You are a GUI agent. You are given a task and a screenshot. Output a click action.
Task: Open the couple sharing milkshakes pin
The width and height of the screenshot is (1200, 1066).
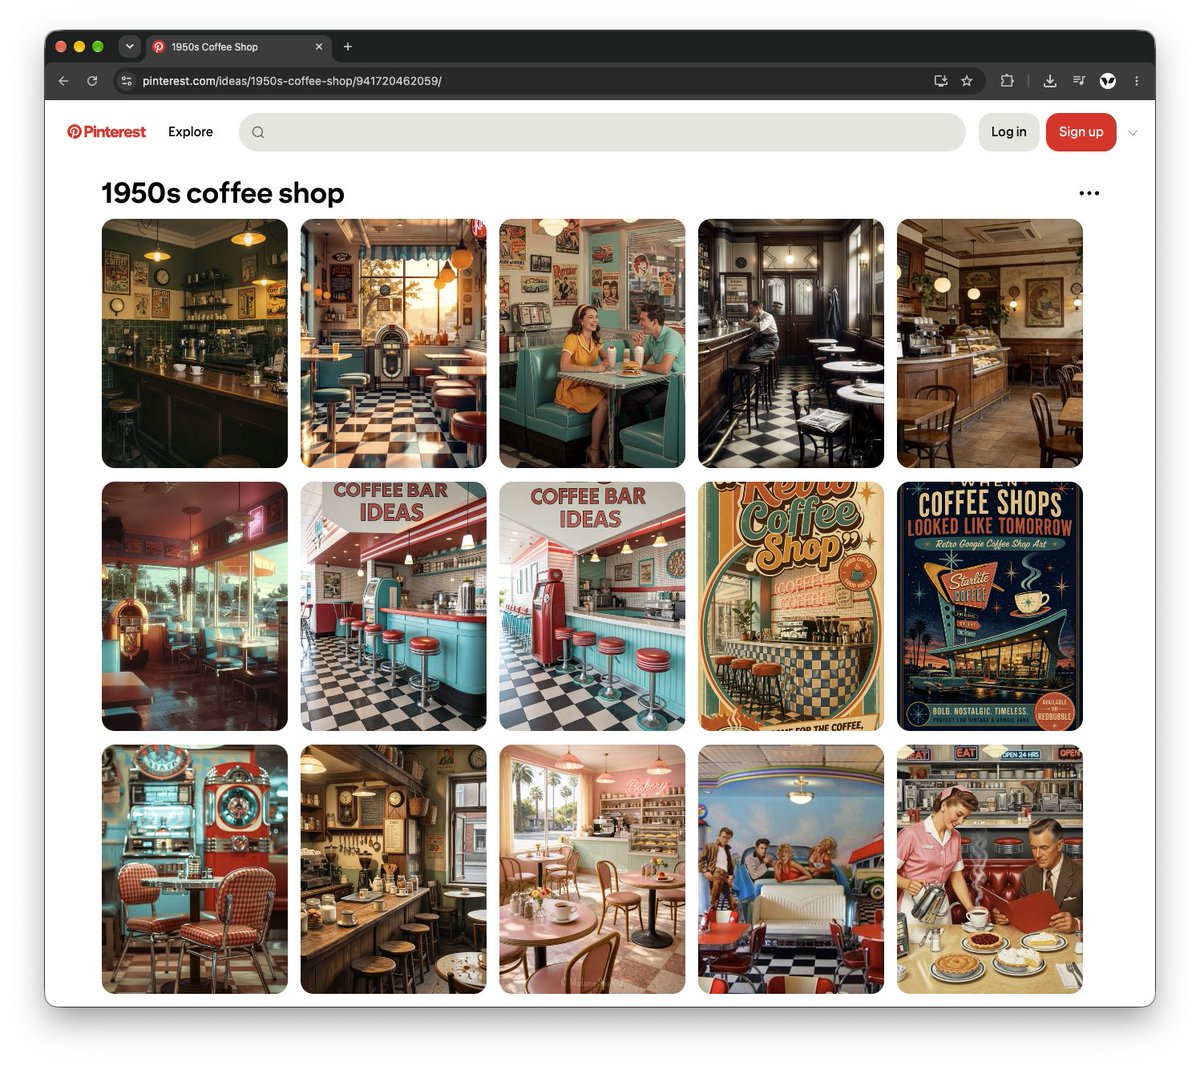[592, 343]
